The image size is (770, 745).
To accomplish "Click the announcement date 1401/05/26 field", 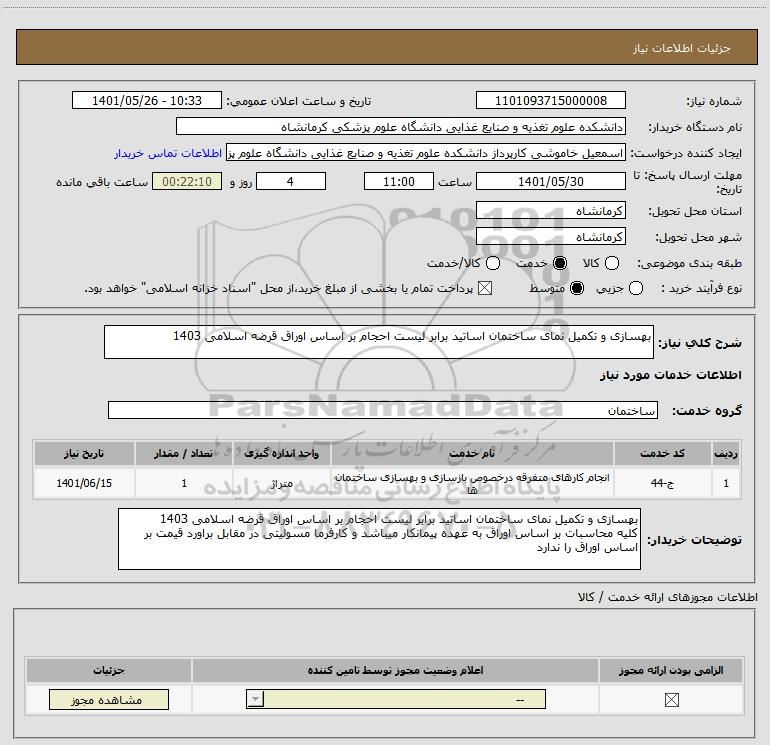I will 147,101.
